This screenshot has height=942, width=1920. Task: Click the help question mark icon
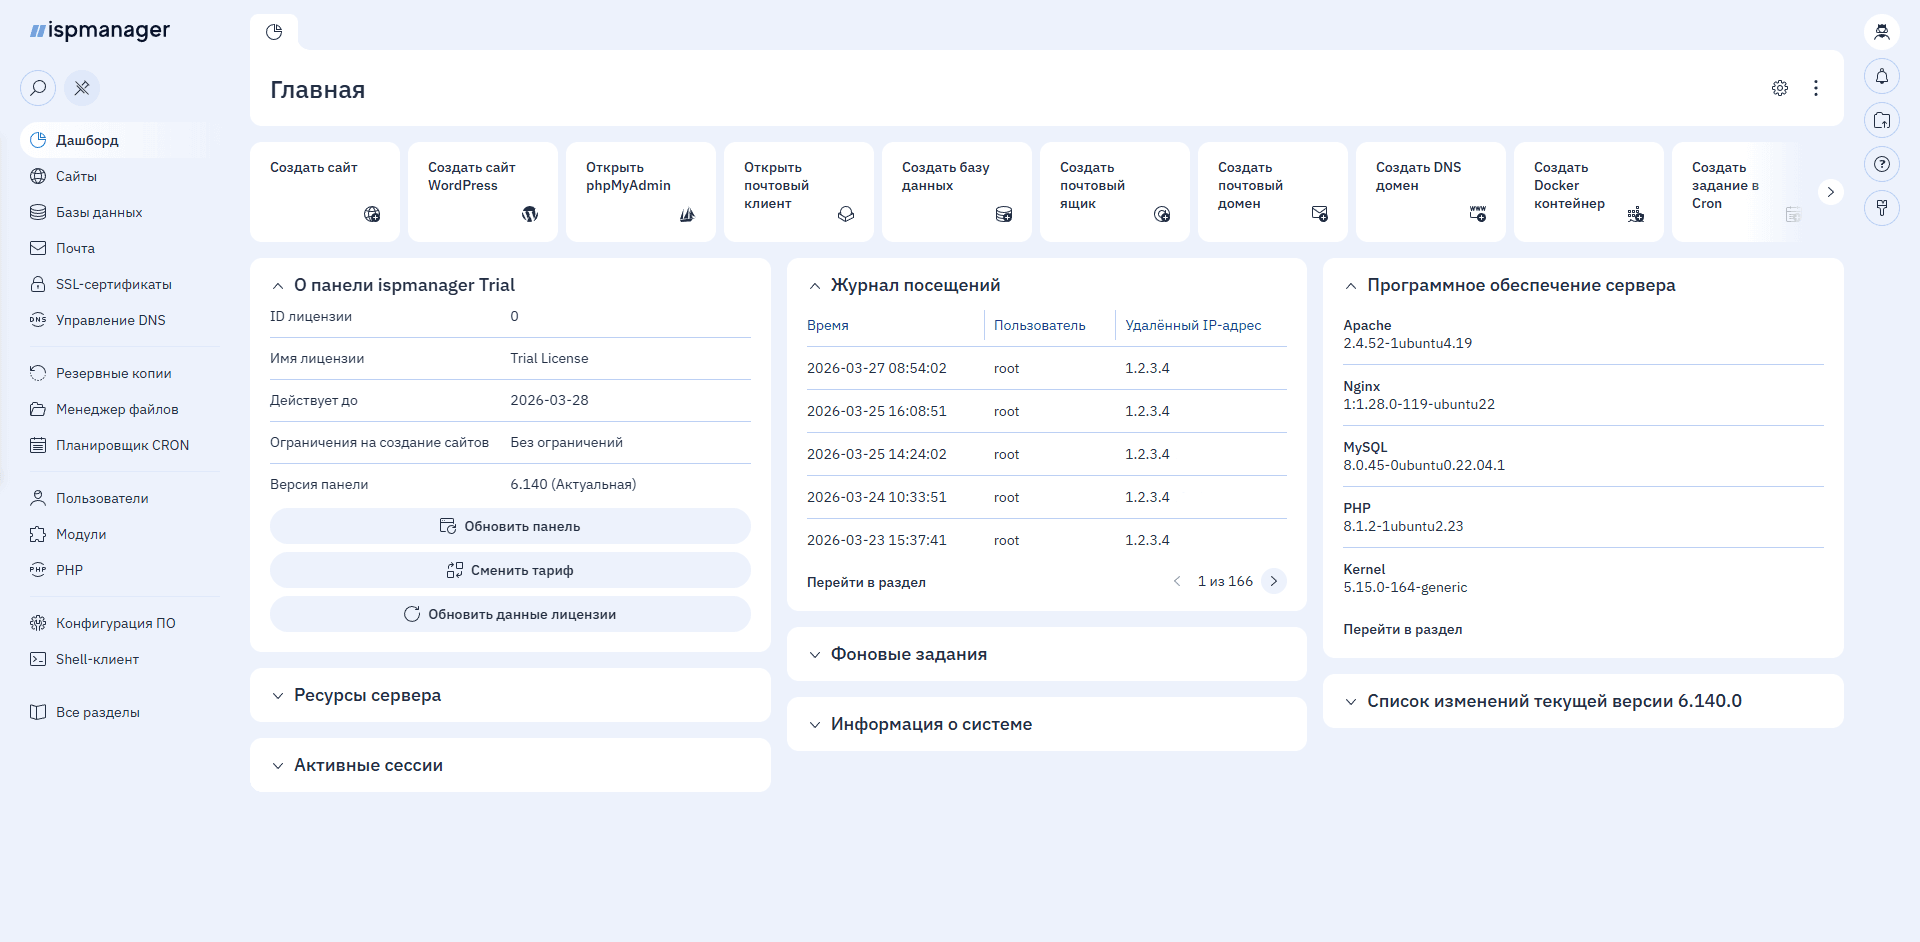pos(1882,164)
